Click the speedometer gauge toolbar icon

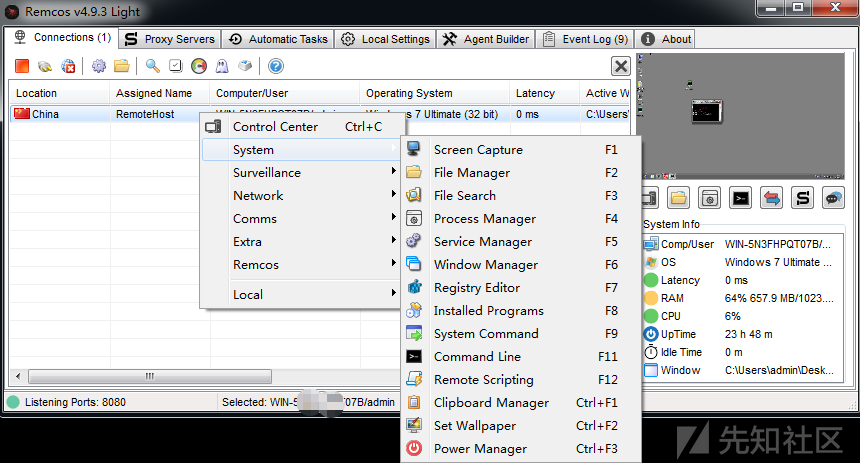pos(198,66)
